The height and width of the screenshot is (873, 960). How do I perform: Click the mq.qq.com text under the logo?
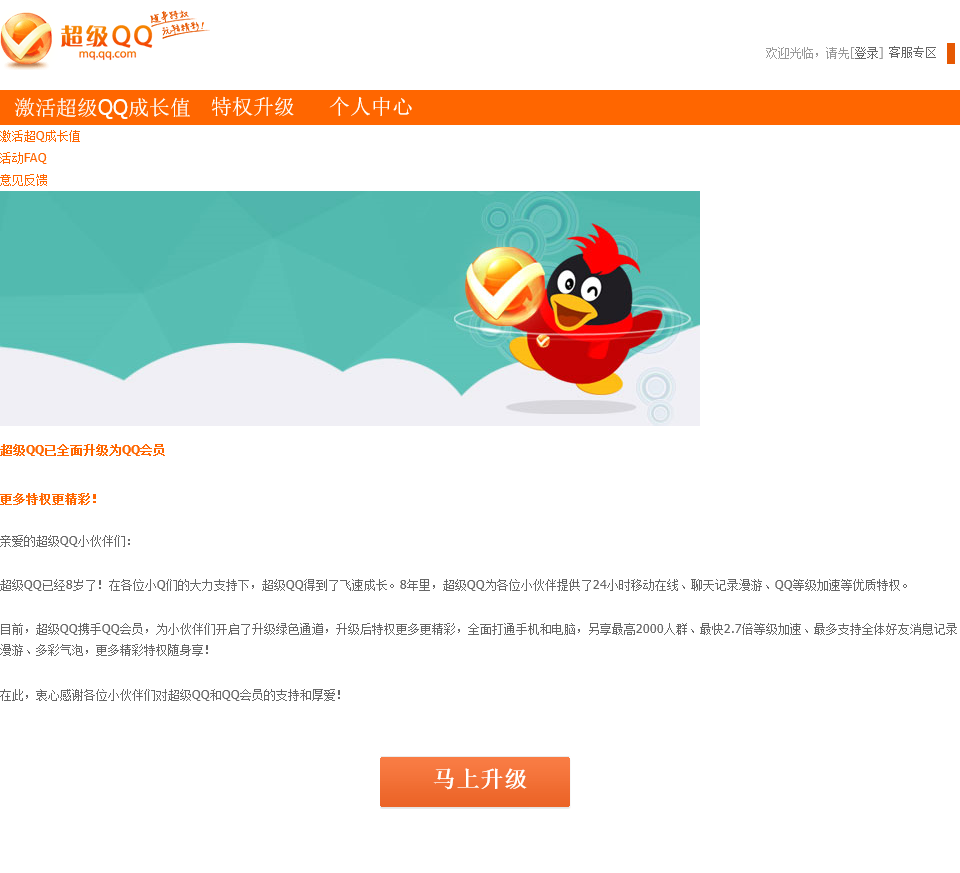click(108, 54)
